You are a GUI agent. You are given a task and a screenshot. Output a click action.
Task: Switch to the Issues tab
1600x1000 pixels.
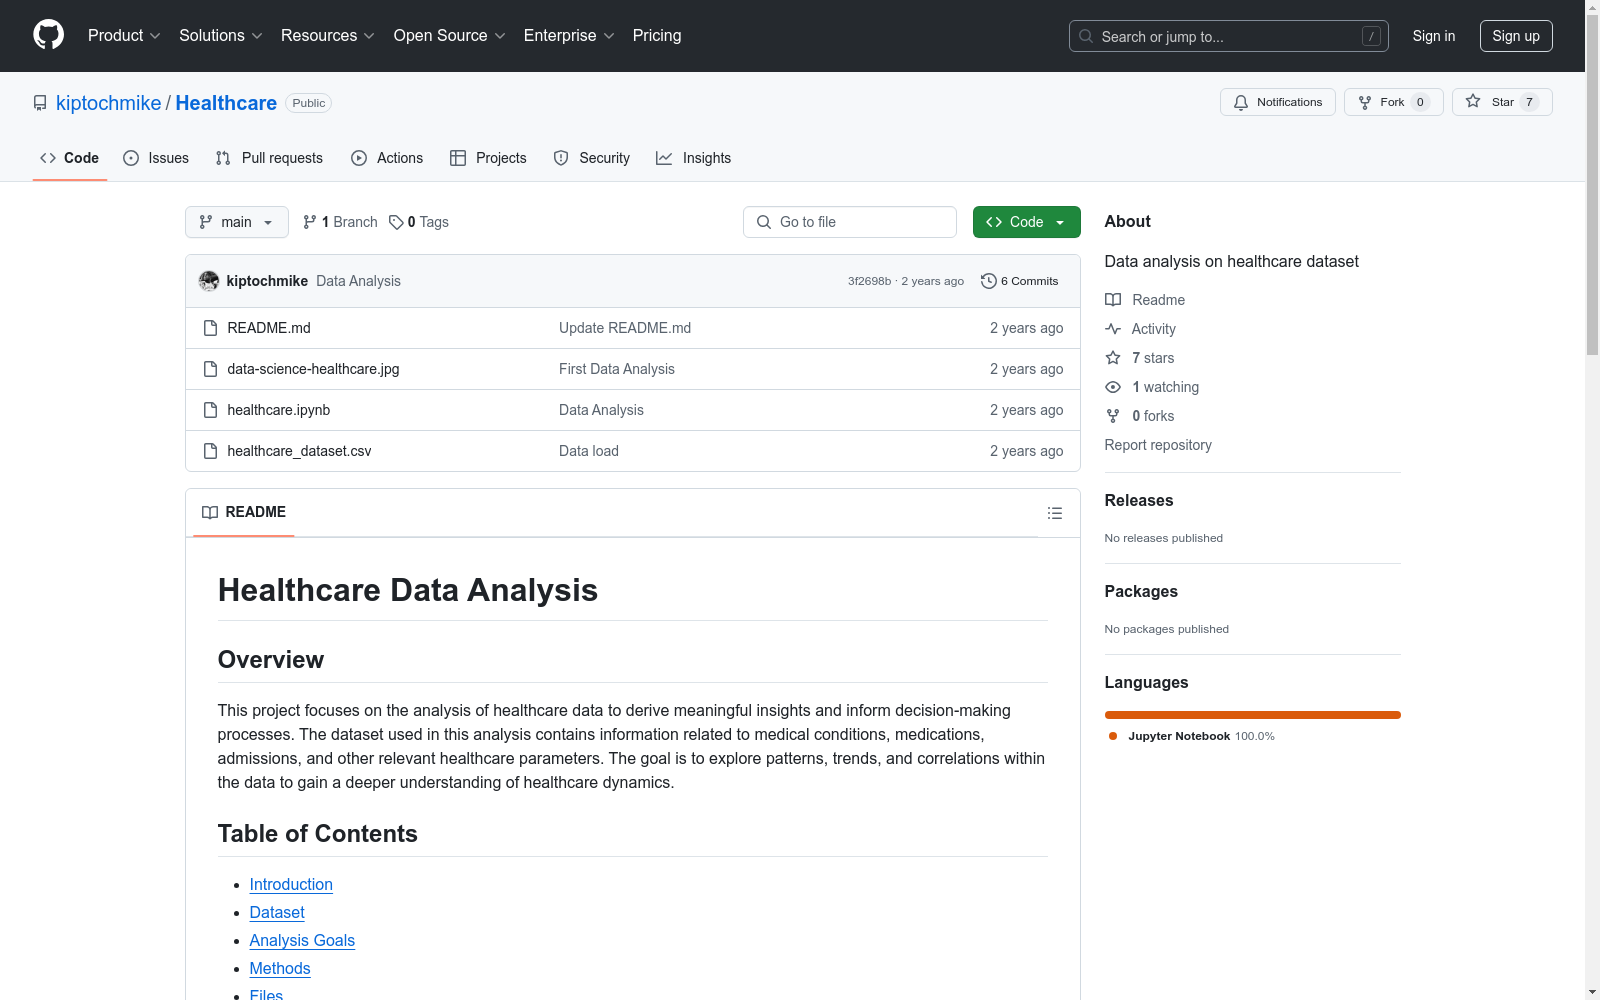(156, 158)
